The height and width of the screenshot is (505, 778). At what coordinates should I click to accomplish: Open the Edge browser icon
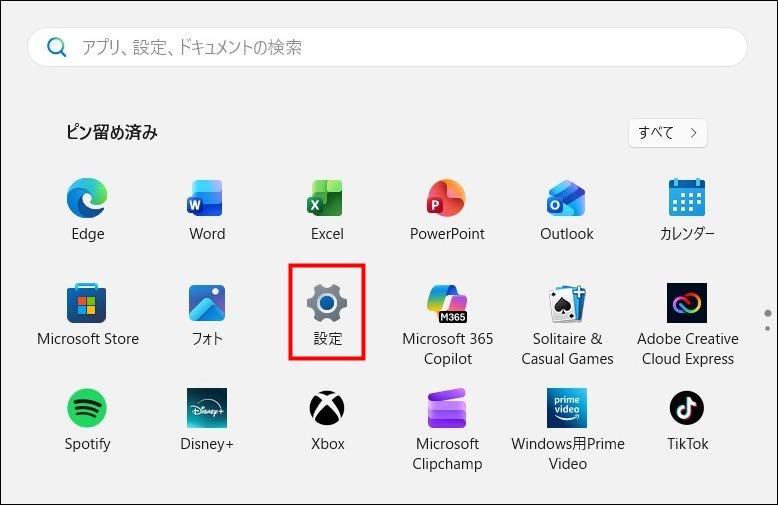pos(88,200)
